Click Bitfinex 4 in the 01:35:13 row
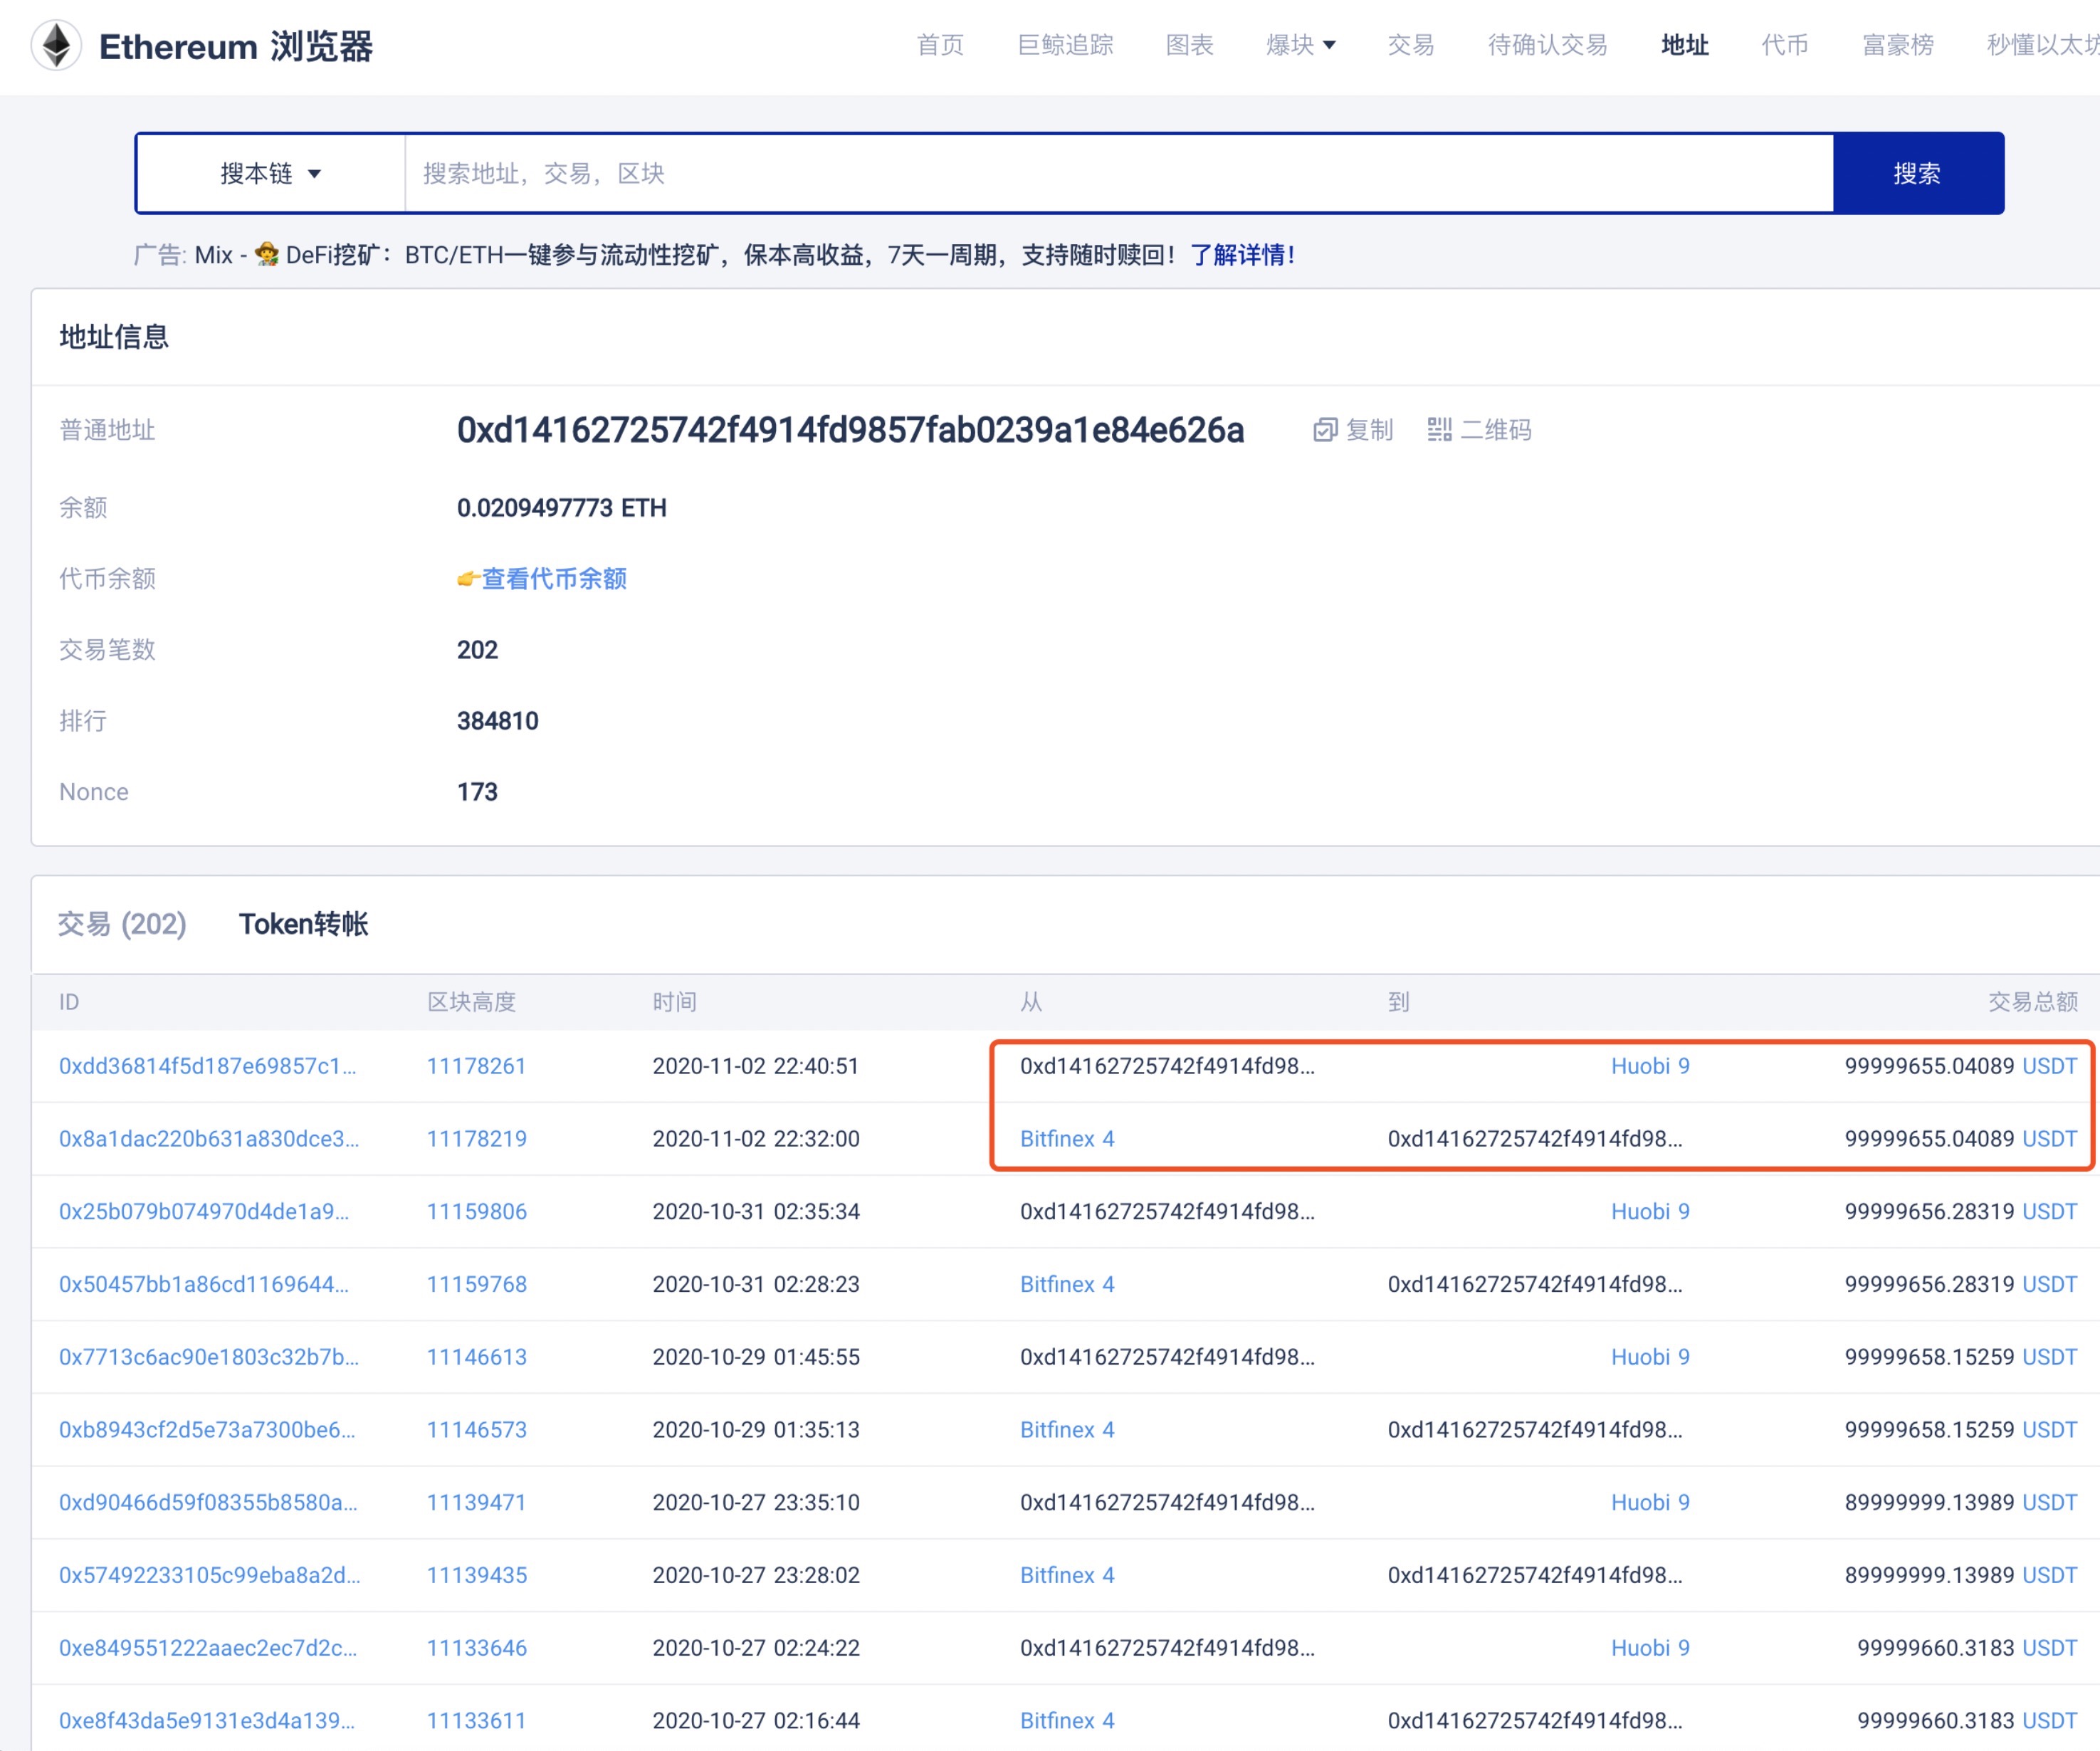2100x1751 pixels. click(x=1067, y=1430)
